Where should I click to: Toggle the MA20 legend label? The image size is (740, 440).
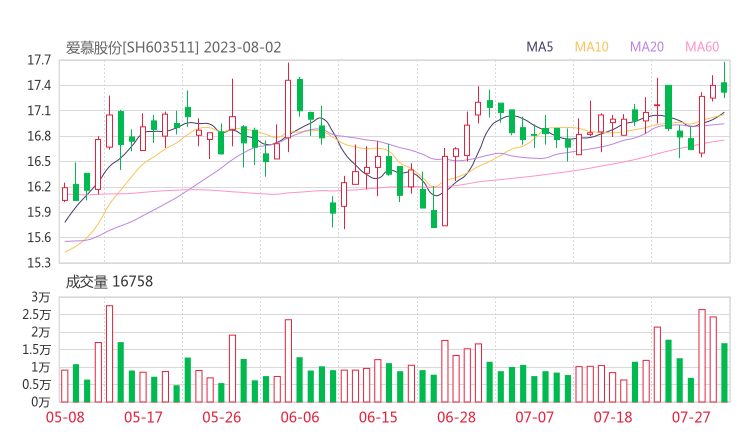(x=647, y=47)
